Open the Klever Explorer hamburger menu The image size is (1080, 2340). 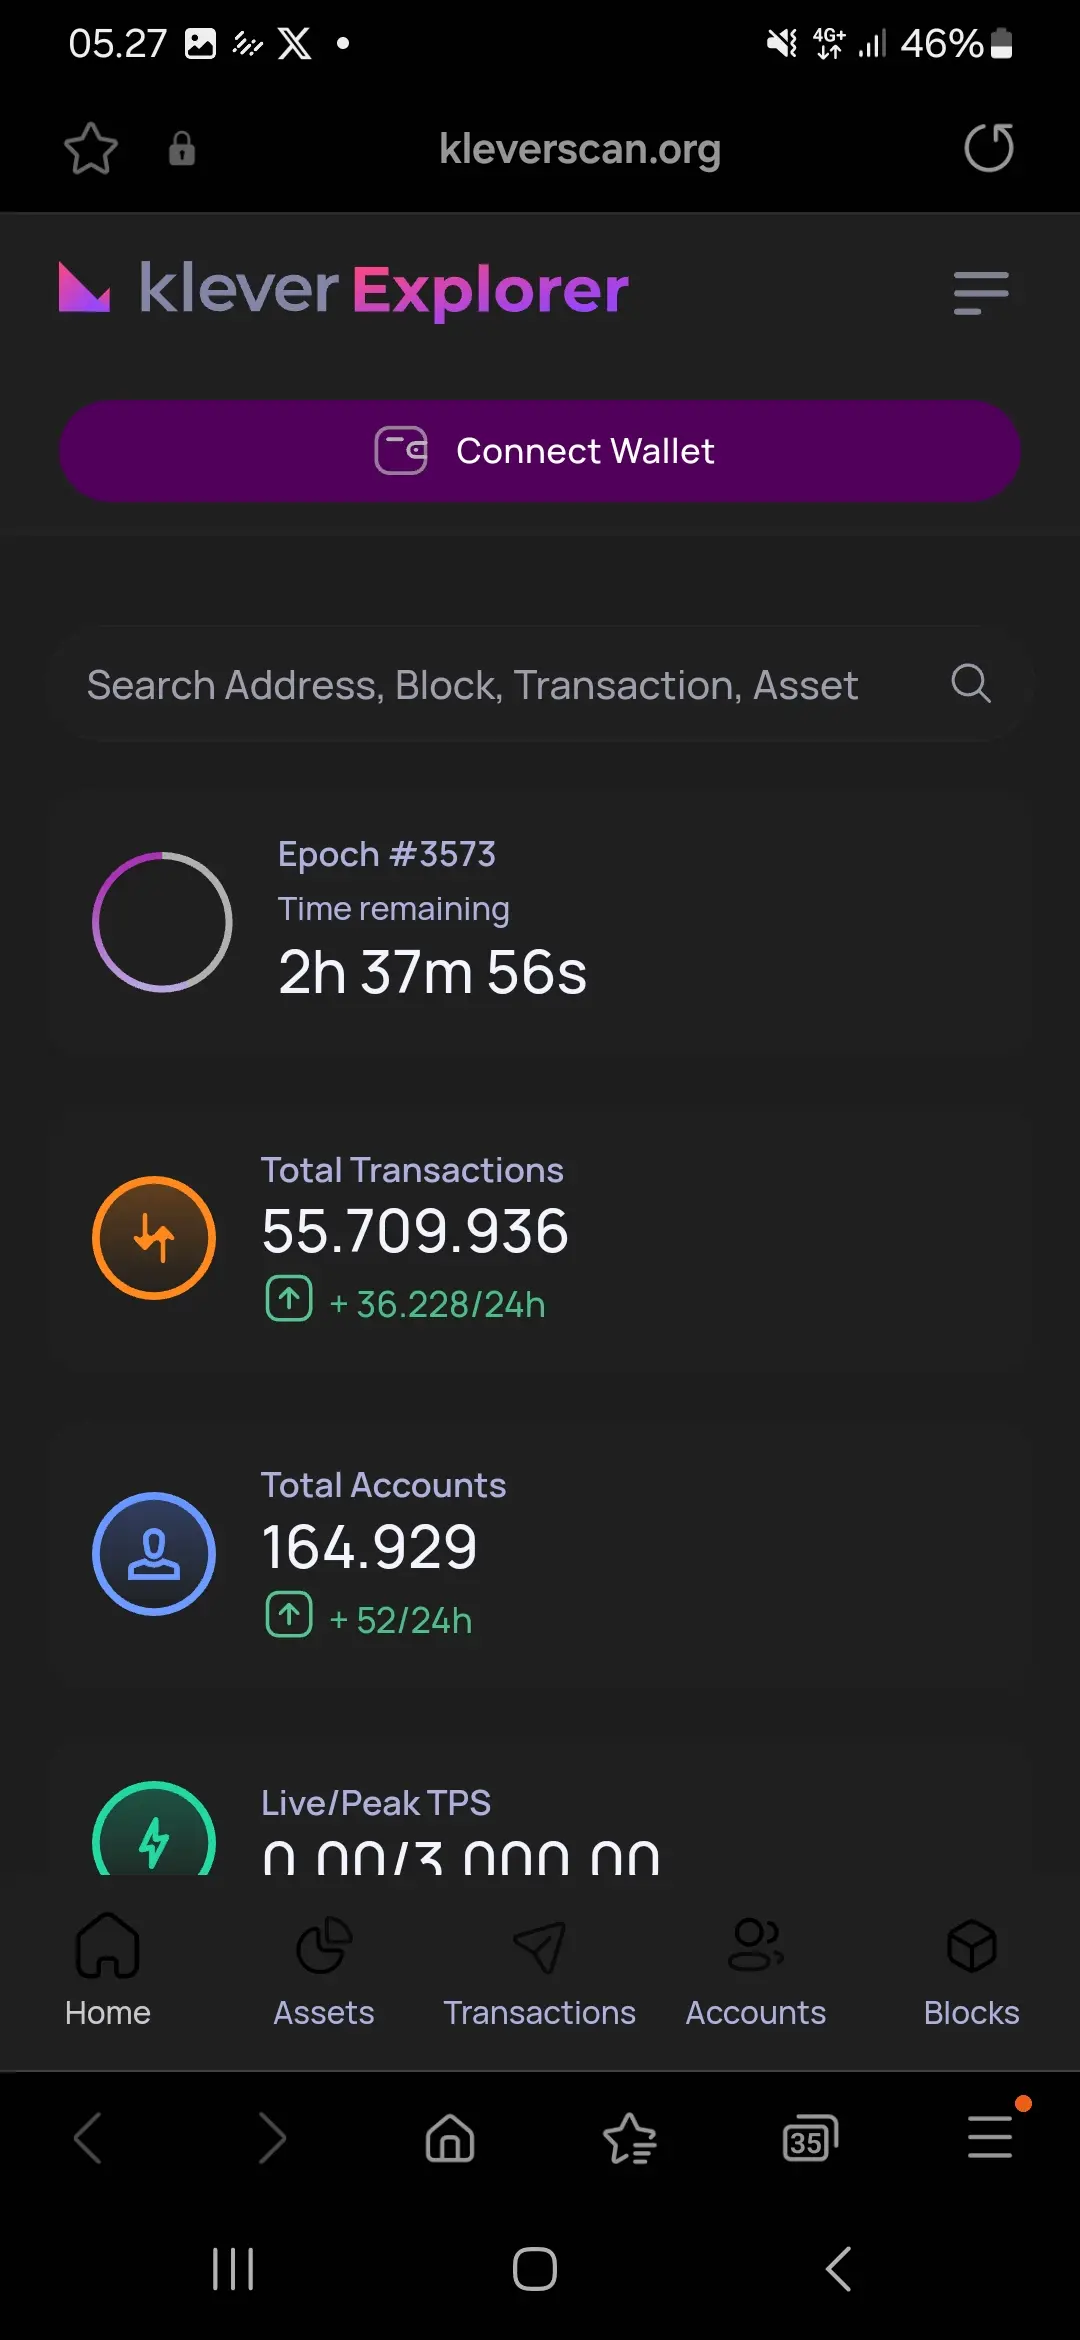coord(981,293)
